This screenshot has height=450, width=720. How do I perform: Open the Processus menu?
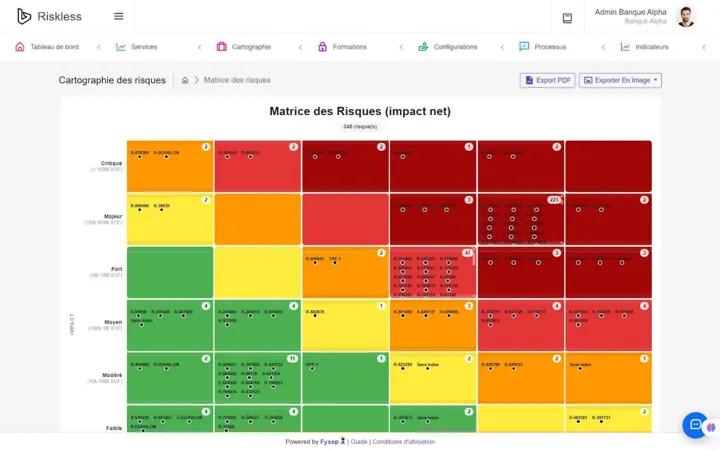tap(550, 47)
